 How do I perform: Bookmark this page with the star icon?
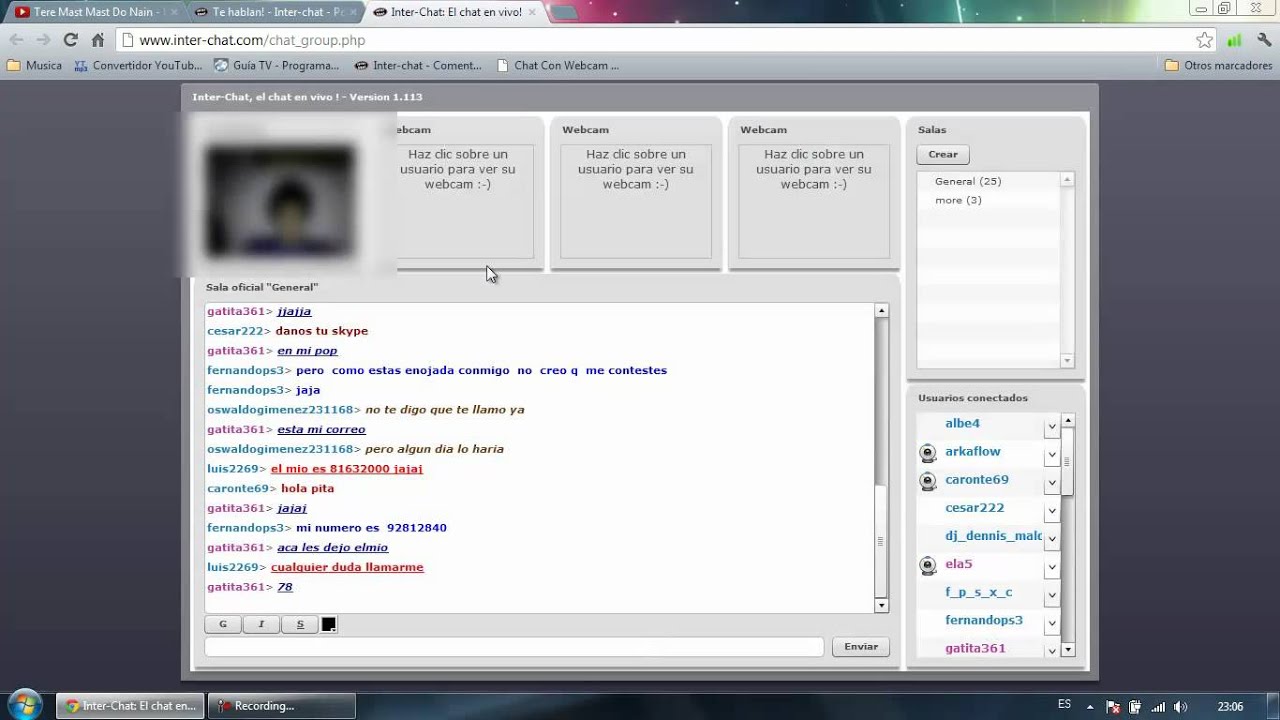click(1204, 40)
